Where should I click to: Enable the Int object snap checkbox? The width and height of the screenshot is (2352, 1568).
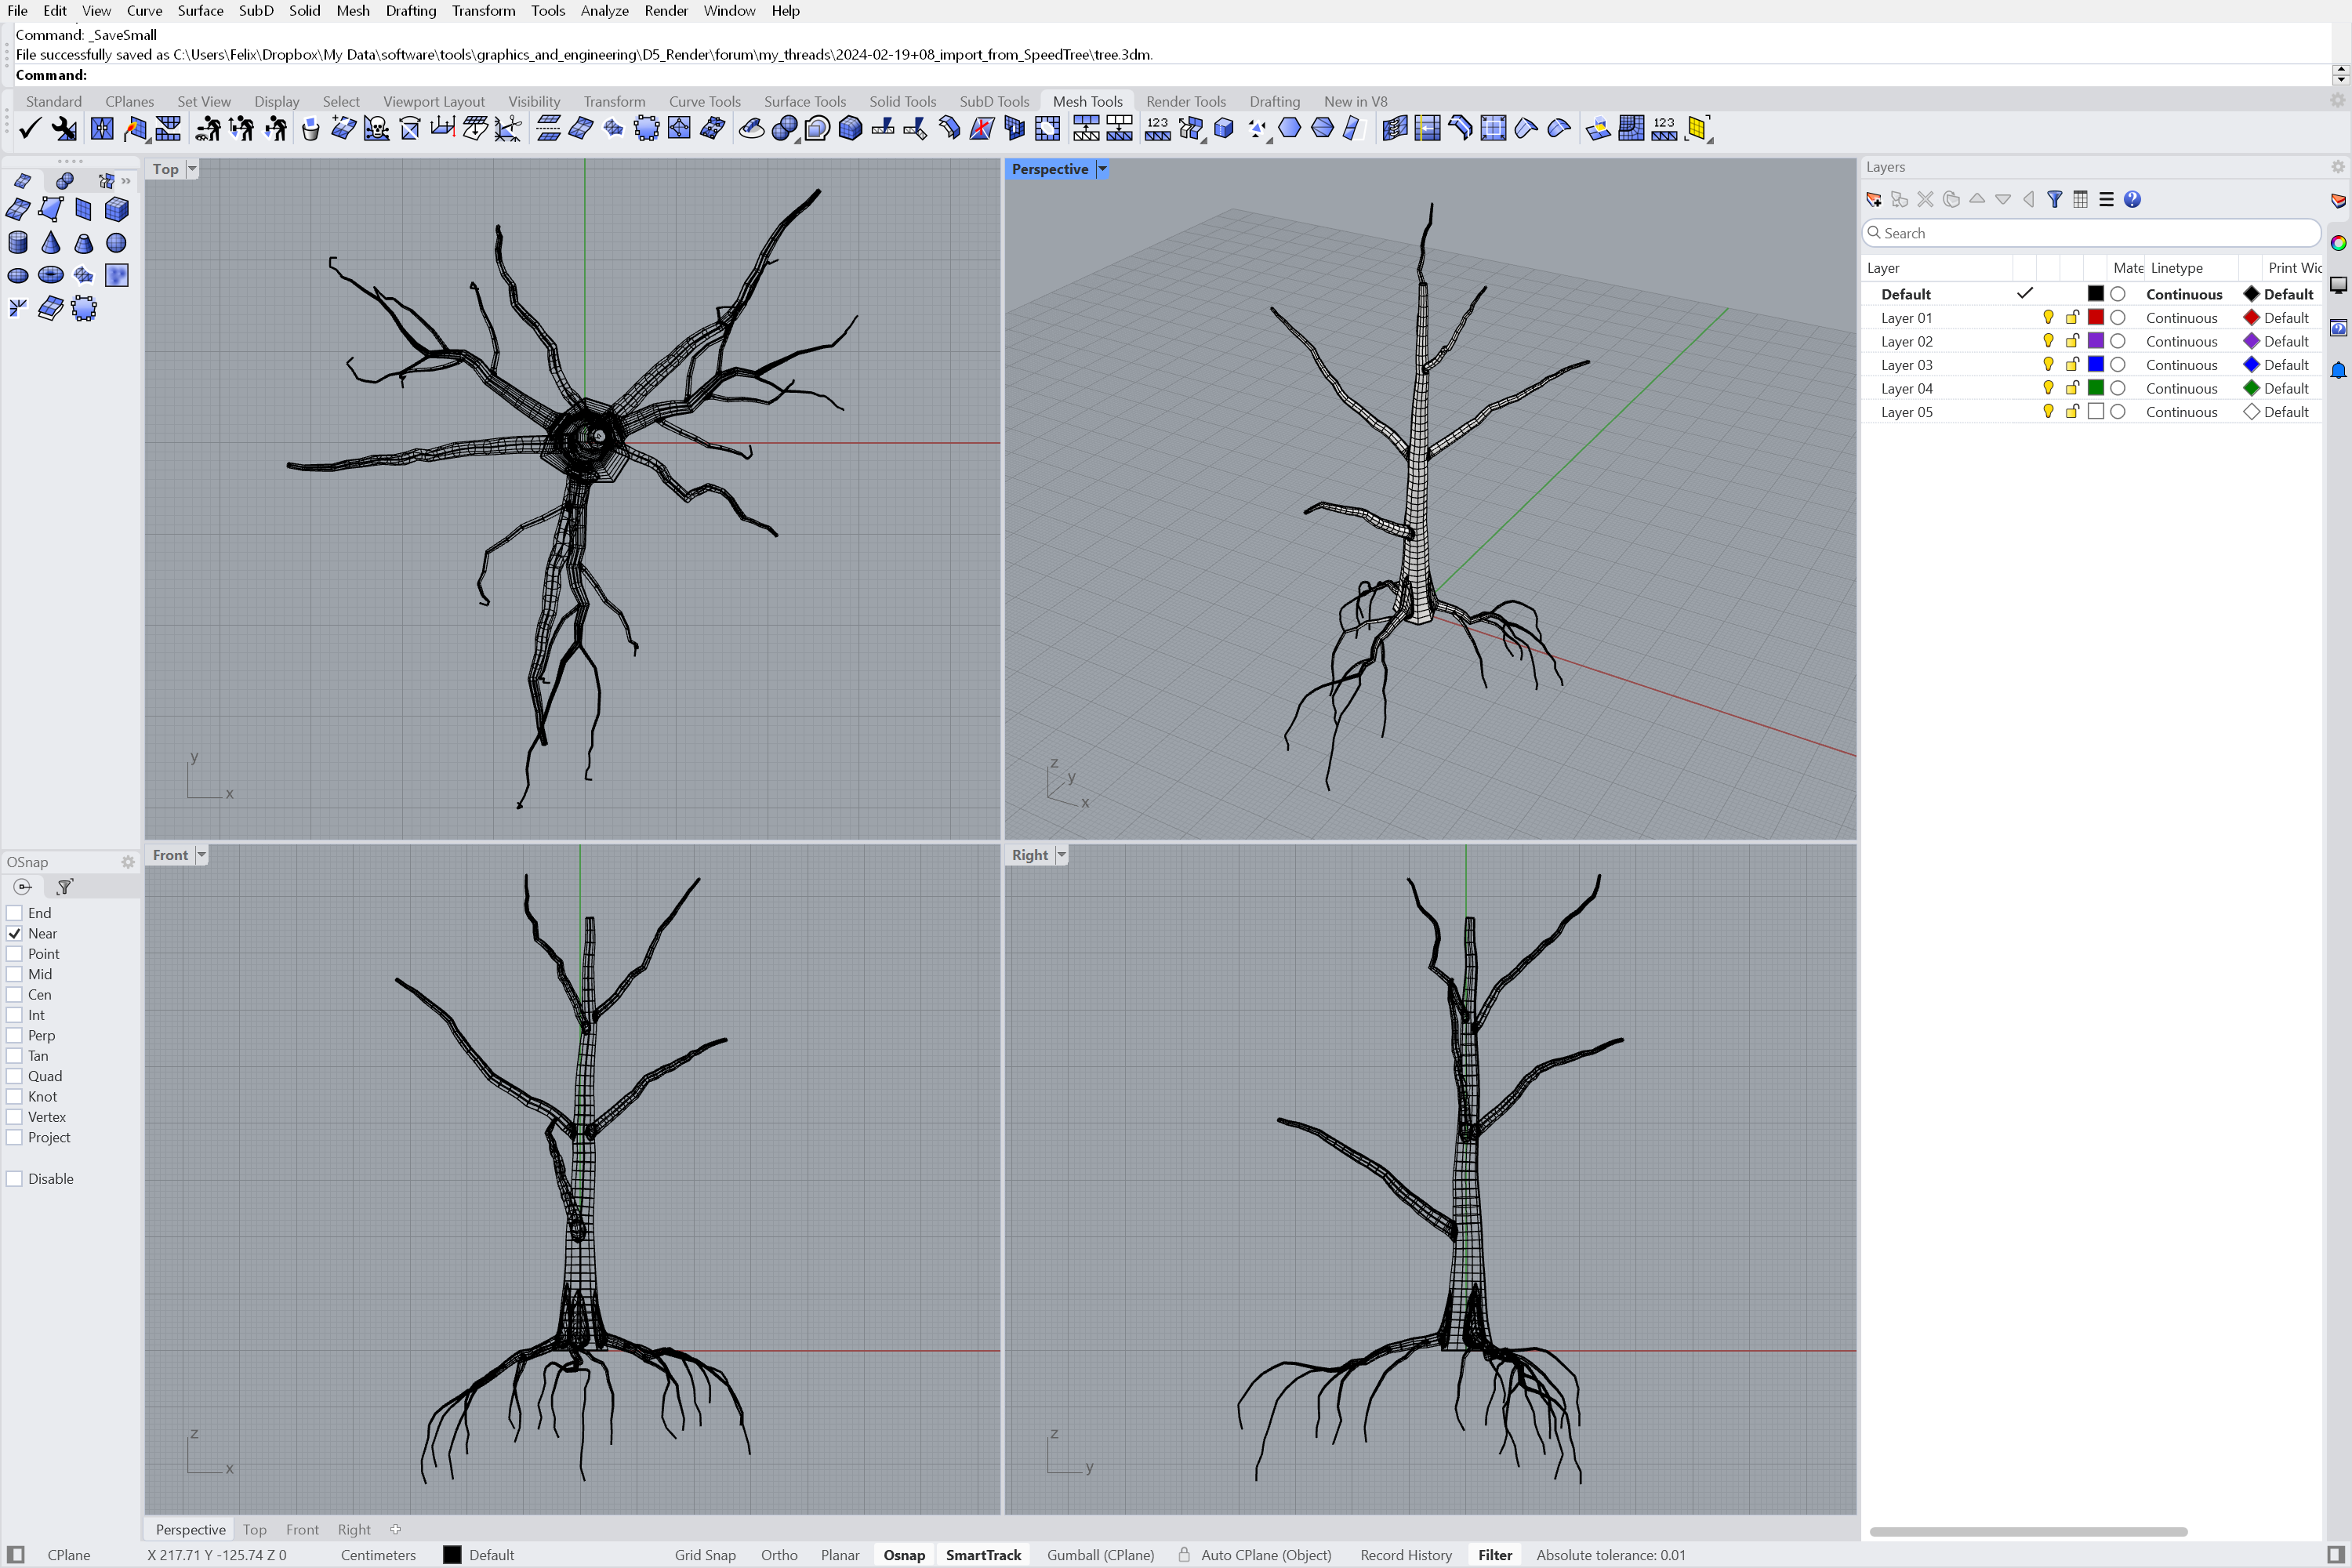15,1015
